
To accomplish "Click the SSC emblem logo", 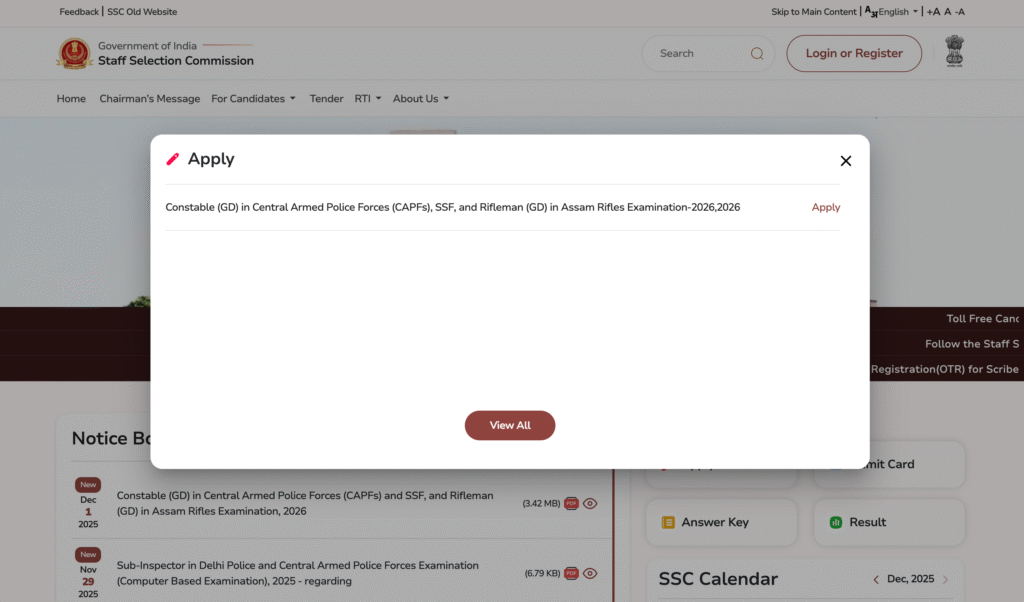I will coord(75,53).
